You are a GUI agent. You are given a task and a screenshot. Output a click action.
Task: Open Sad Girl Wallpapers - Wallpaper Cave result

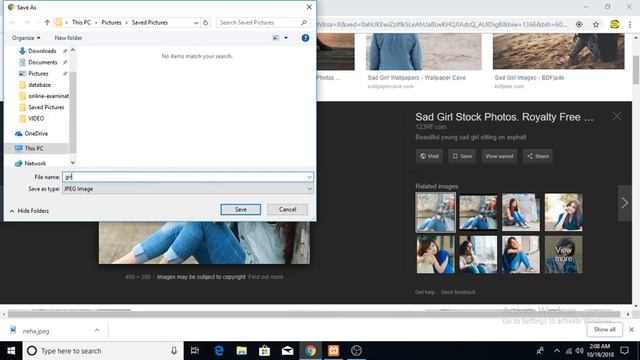(x=416, y=78)
